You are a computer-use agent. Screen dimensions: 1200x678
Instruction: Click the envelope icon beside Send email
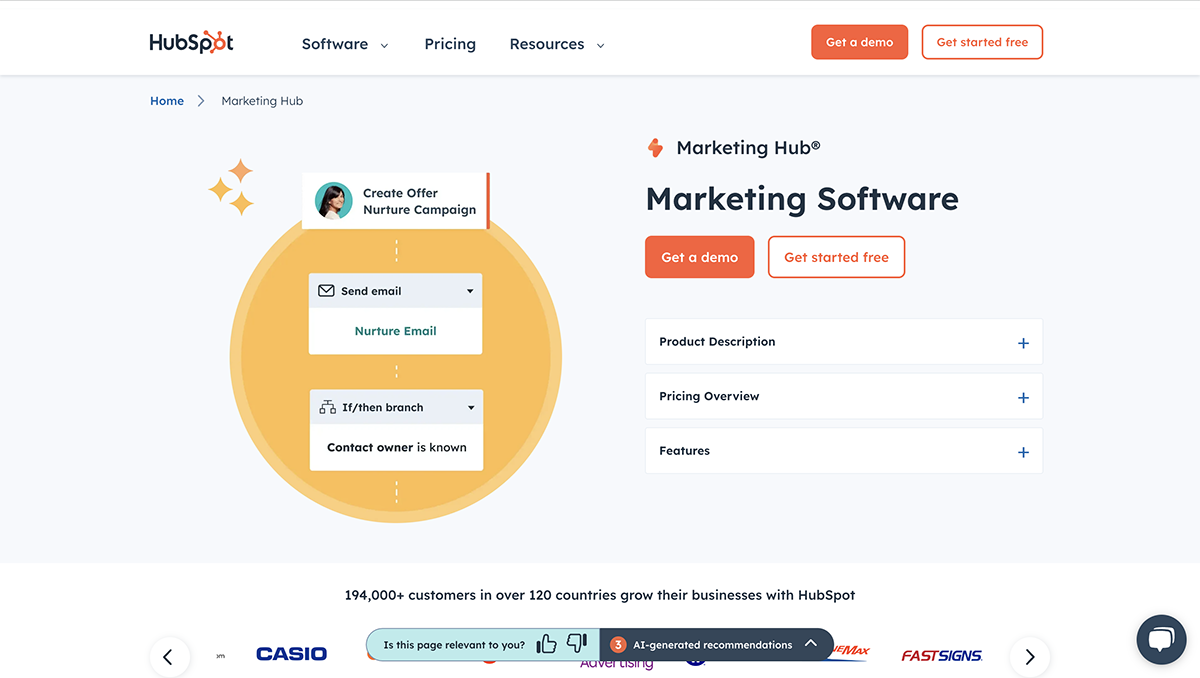click(x=326, y=290)
